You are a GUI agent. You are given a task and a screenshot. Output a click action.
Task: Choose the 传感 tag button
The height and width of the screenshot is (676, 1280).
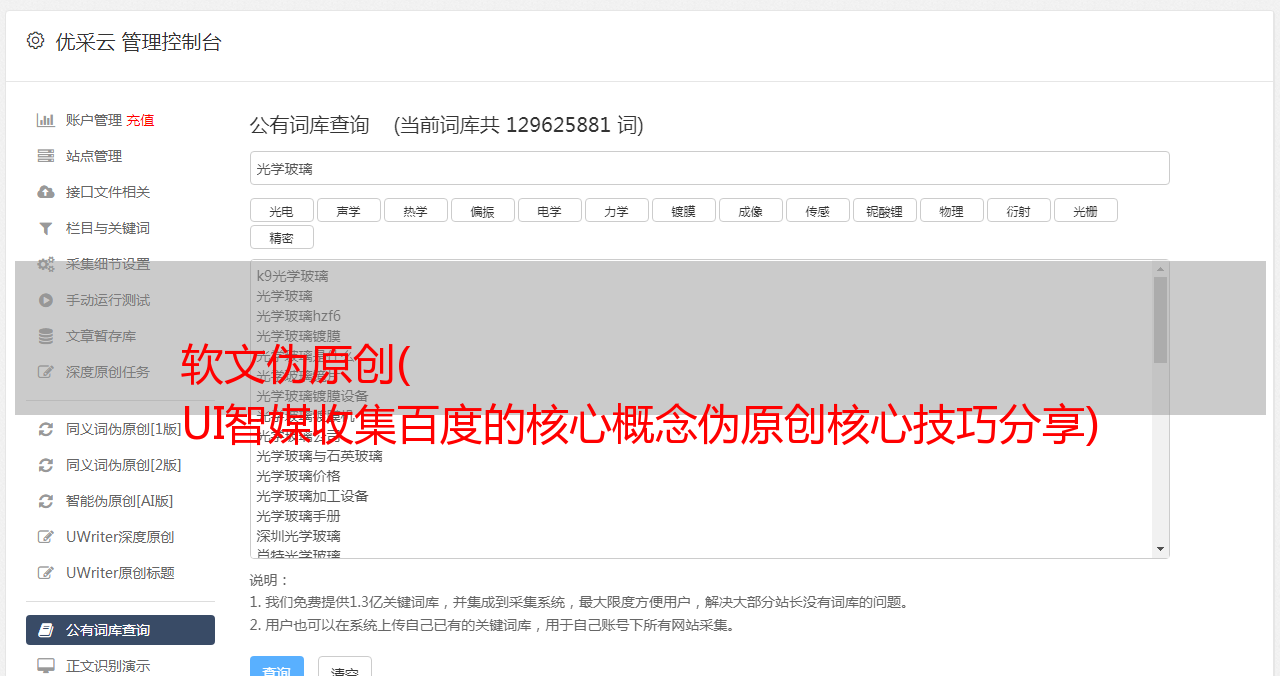[x=818, y=211]
